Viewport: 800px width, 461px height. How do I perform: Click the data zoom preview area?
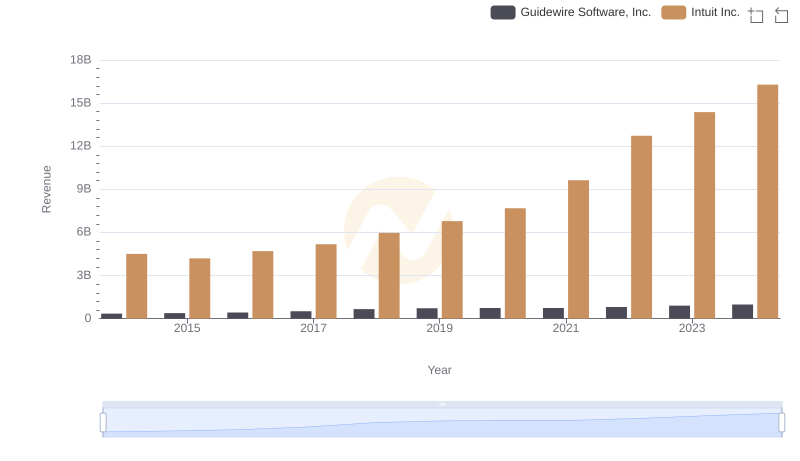point(442,423)
